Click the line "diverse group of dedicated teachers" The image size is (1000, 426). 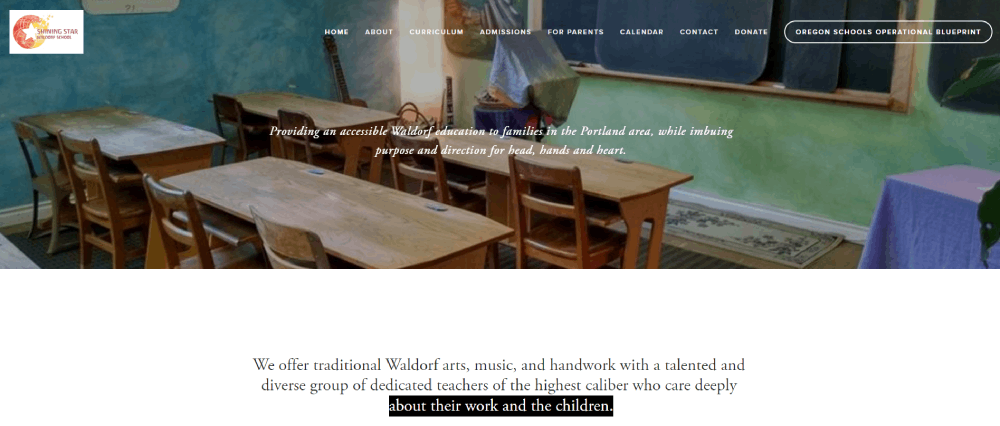[499, 386]
